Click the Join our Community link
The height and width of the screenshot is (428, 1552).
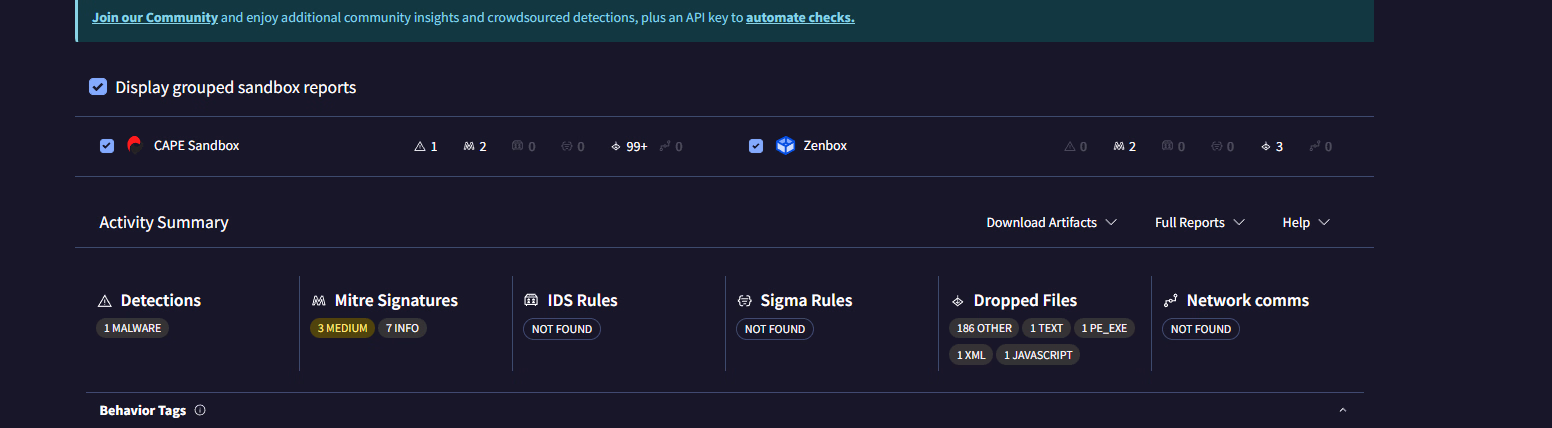pos(155,17)
